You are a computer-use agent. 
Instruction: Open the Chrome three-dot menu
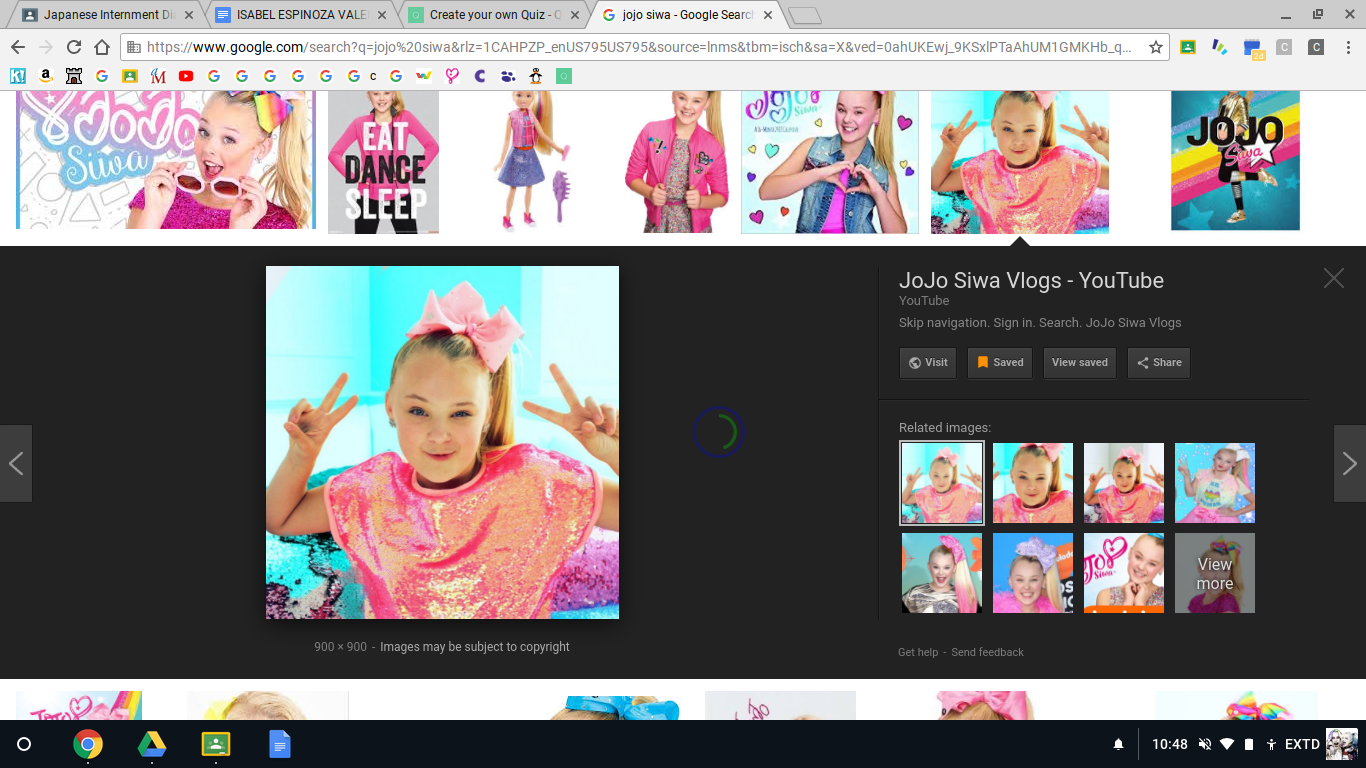click(x=1348, y=47)
